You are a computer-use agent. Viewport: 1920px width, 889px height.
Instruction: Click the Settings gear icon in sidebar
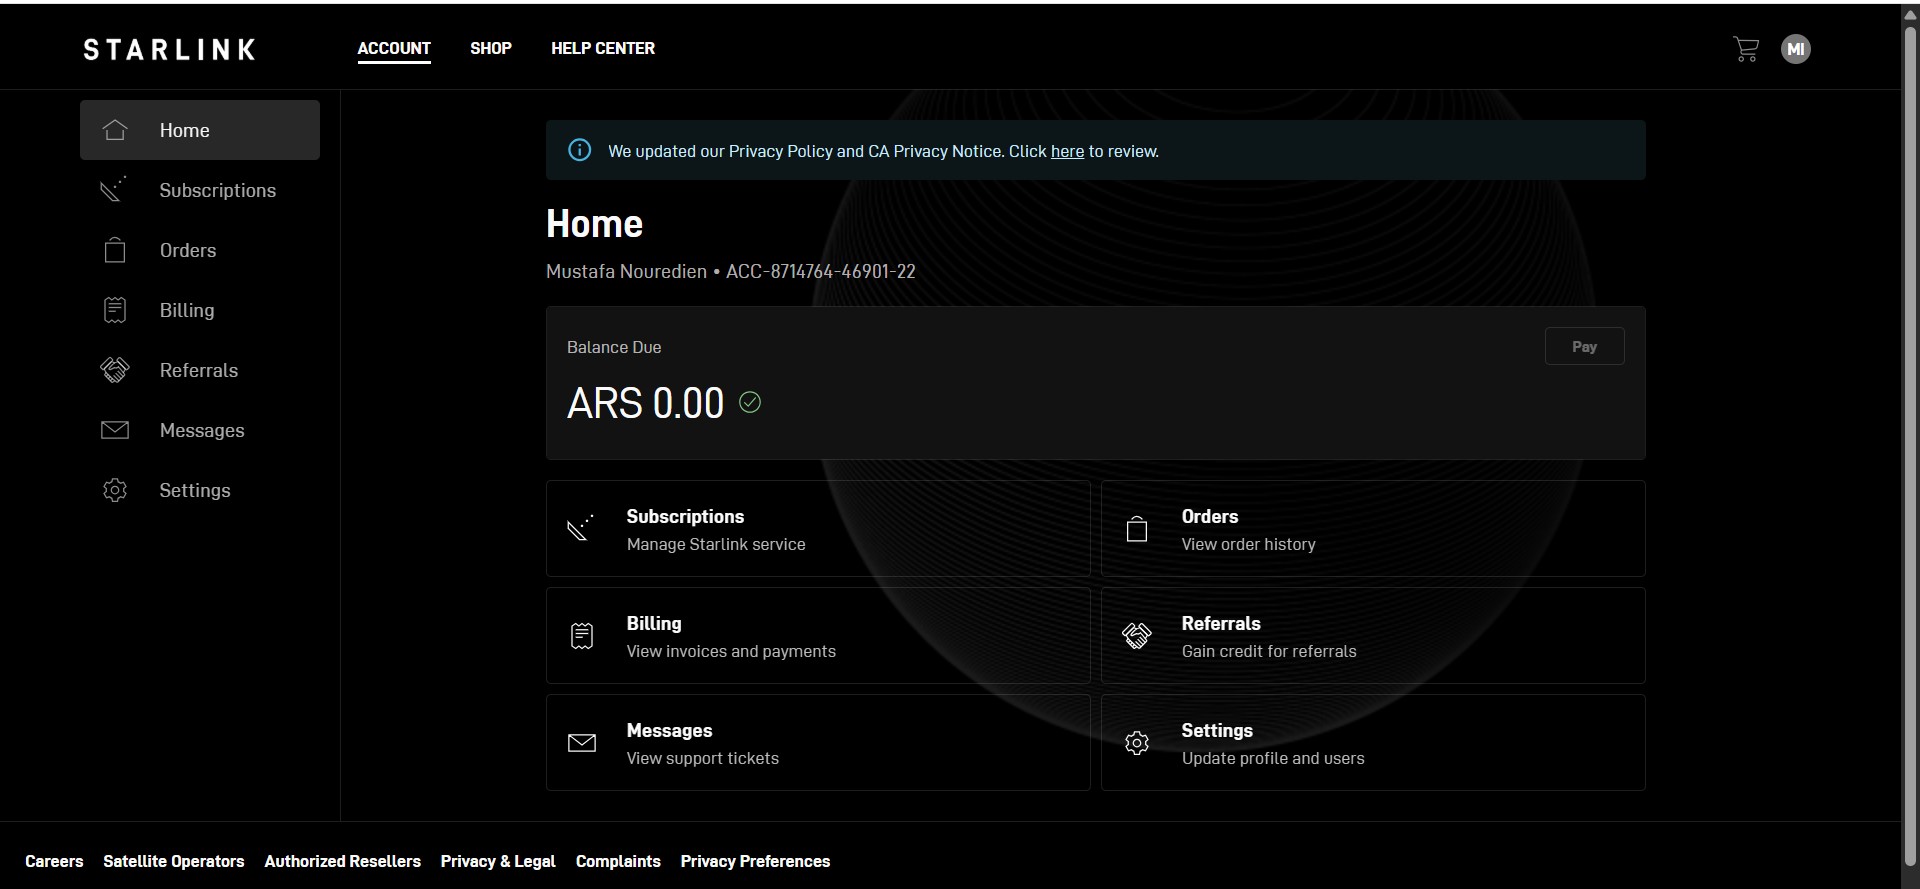(115, 490)
